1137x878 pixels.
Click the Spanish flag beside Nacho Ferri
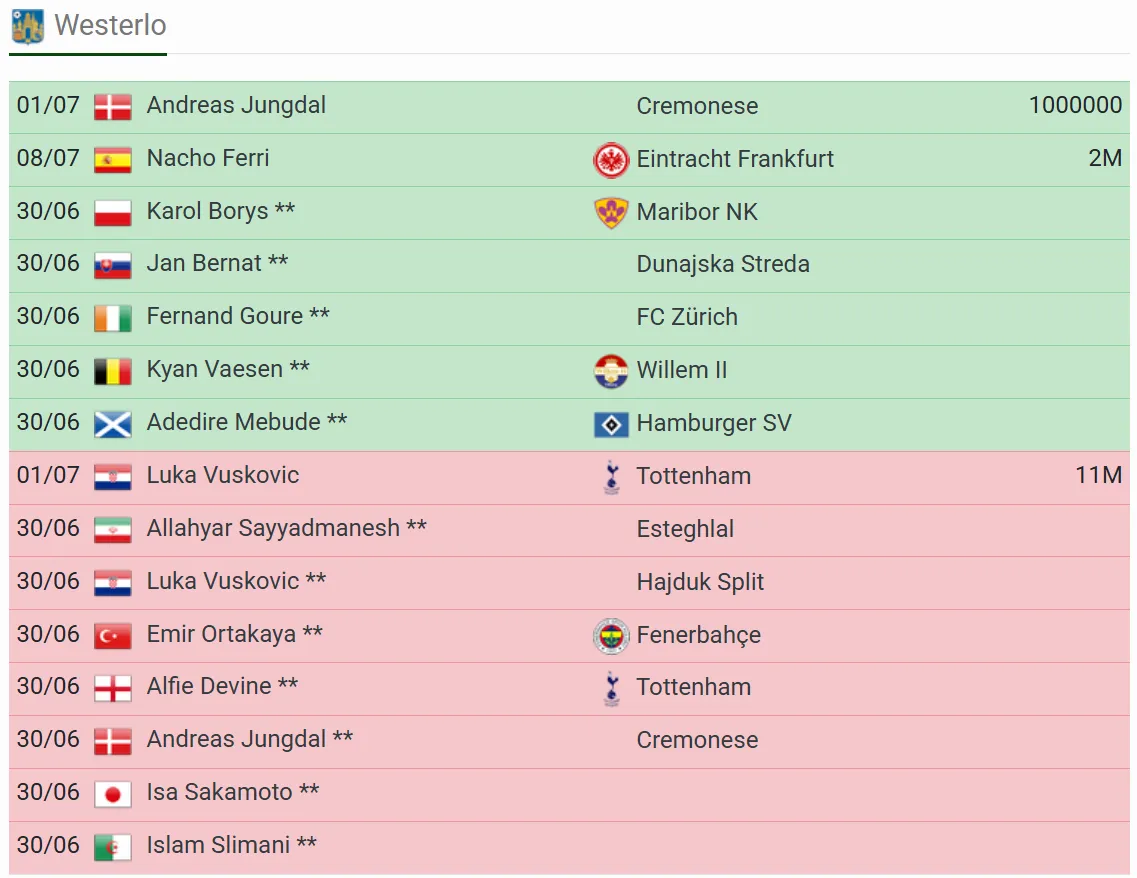[x=112, y=160]
